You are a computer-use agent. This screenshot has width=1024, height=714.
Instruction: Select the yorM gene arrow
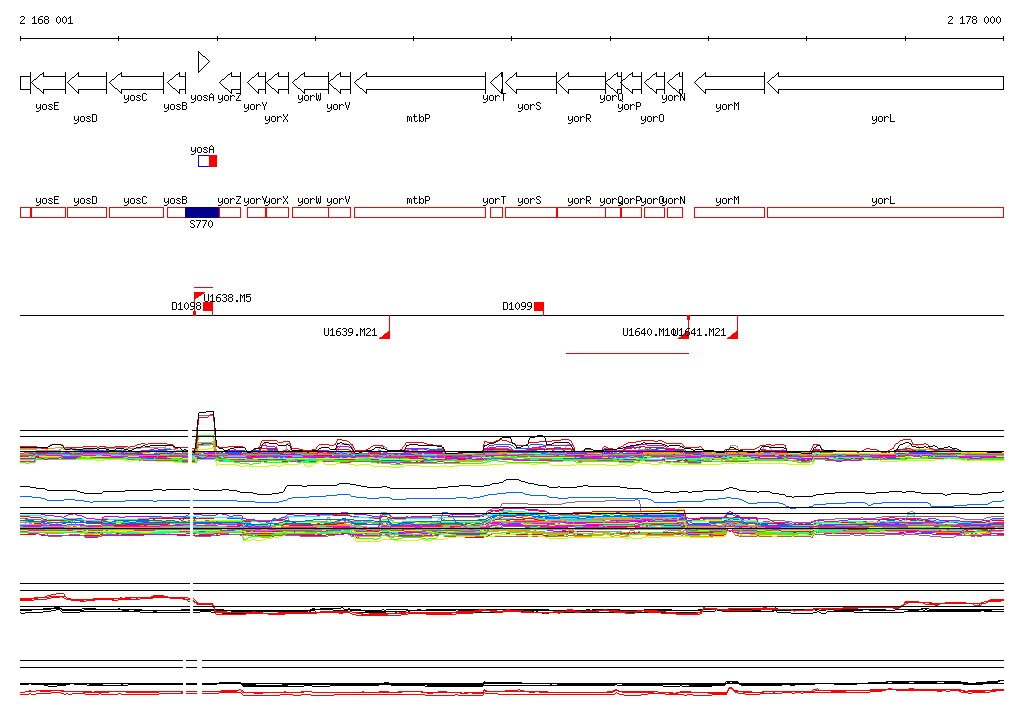(729, 82)
